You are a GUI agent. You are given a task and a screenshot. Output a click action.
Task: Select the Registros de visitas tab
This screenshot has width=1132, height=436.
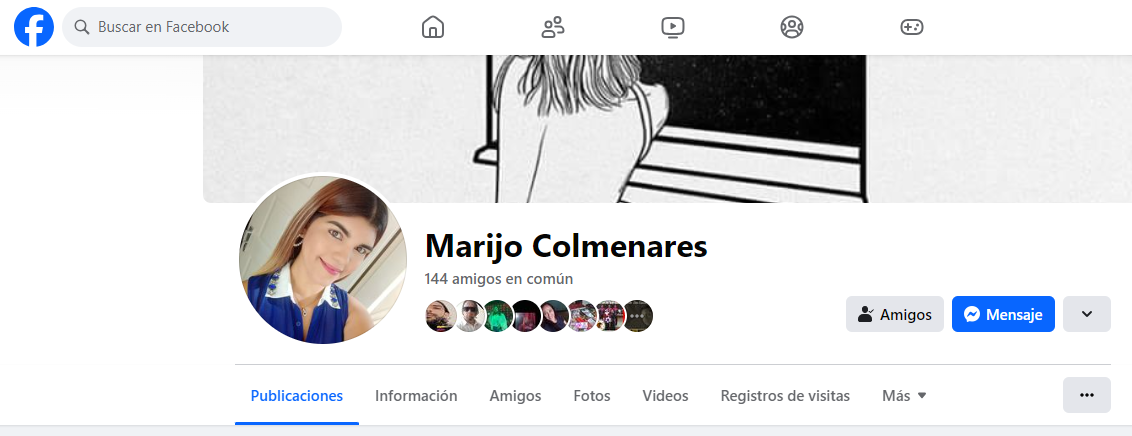click(x=785, y=396)
